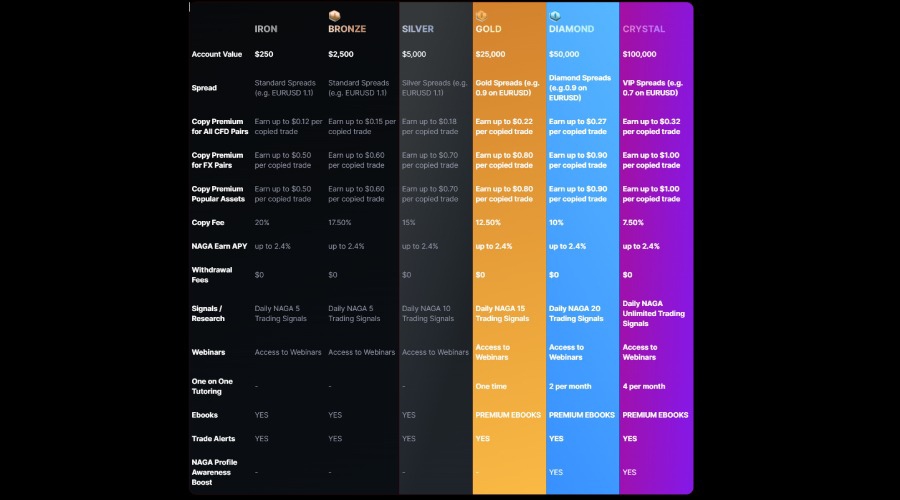This screenshot has height=500, width=900.
Task: Click Daily NAGA 15 Trading Signals cell
Action: pyautogui.click(x=502, y=313)
